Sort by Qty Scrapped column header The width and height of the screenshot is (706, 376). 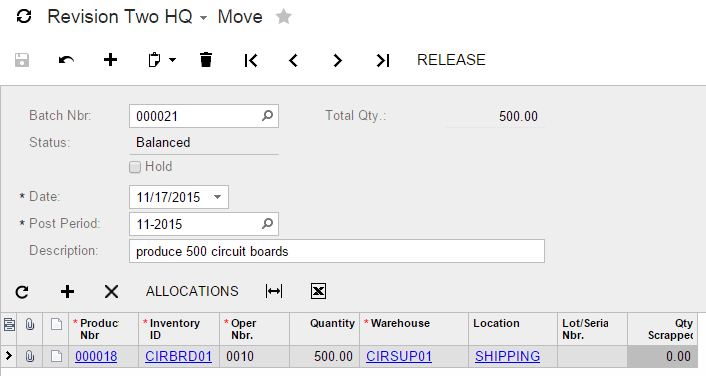pyautogui.click(x=662, y=329)
